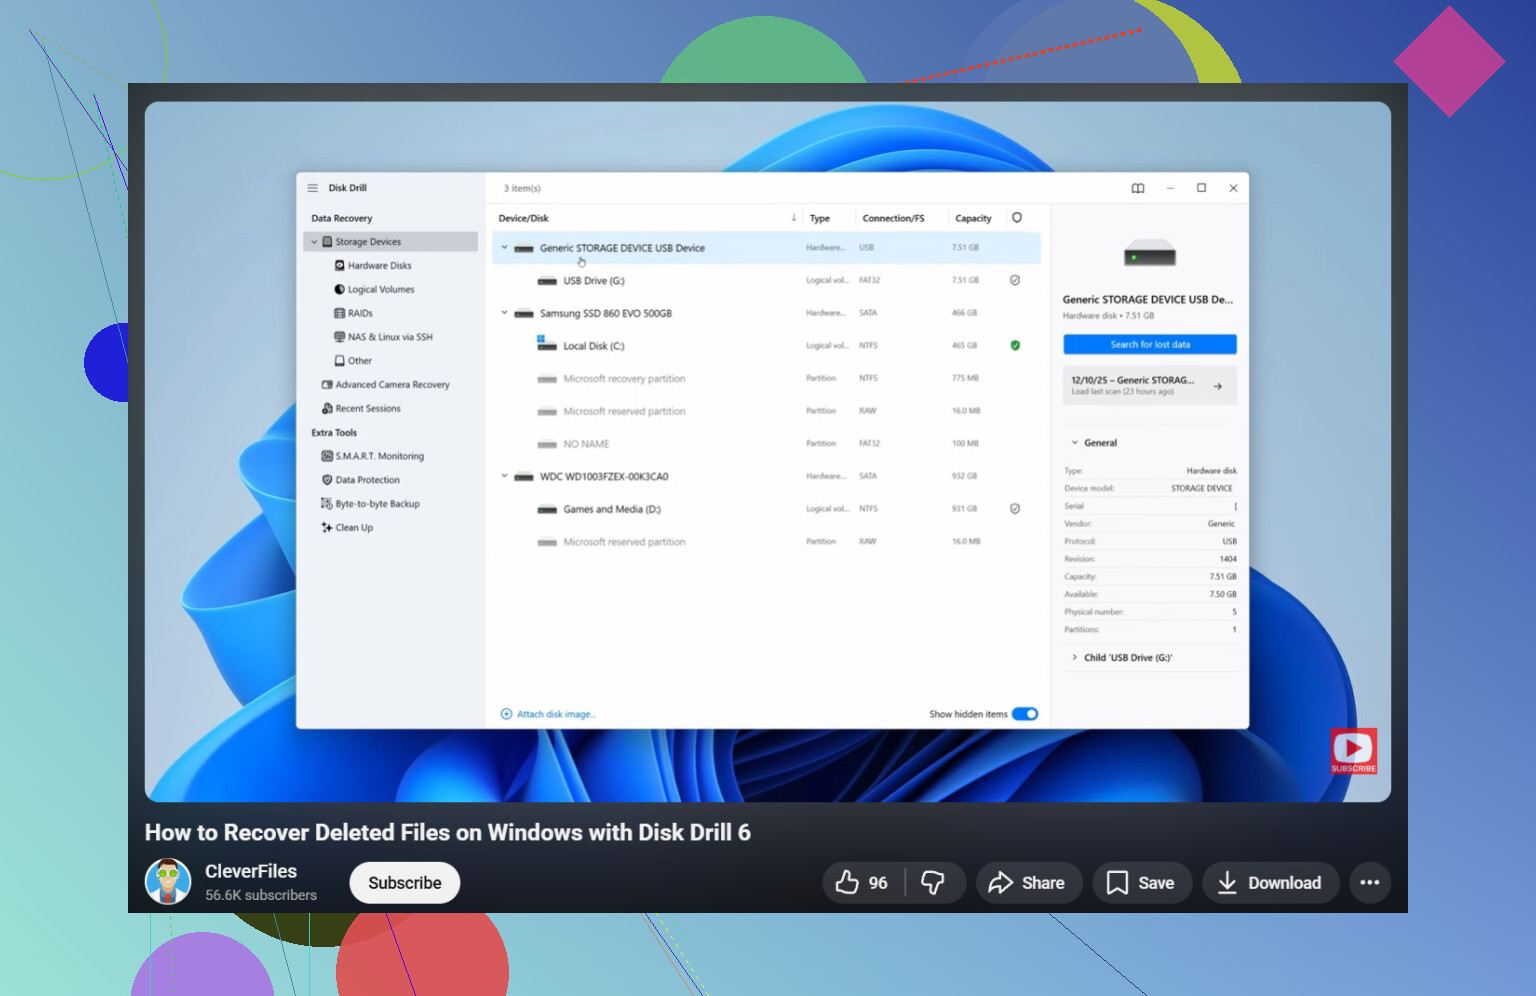1536x996 pixels.
Task: Open NAS & Linux via SSH
Action: 390,337
